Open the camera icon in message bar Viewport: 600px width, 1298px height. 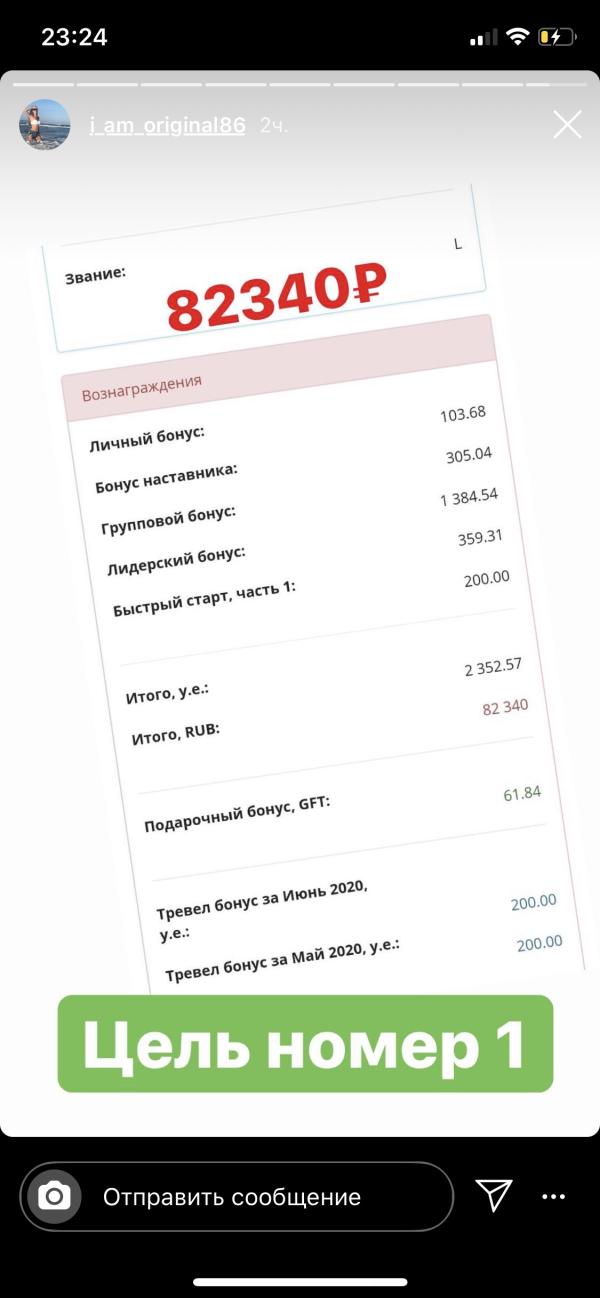(x=54, y=1196)
